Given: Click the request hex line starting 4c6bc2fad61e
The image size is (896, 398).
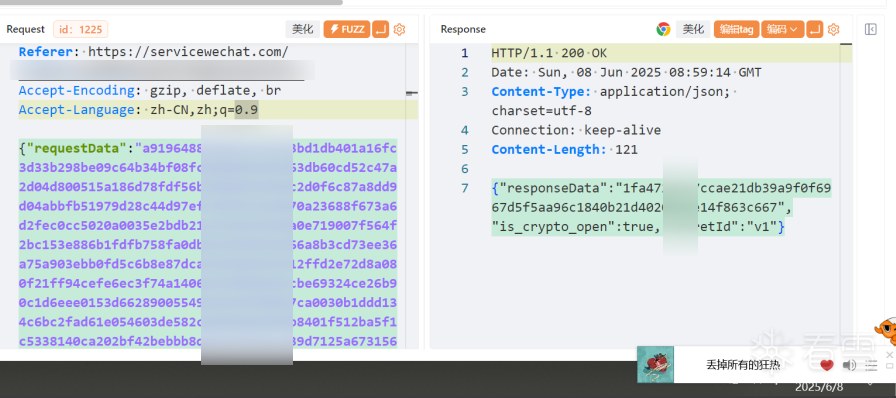Looking at the screenshot, I should (208, 322).
